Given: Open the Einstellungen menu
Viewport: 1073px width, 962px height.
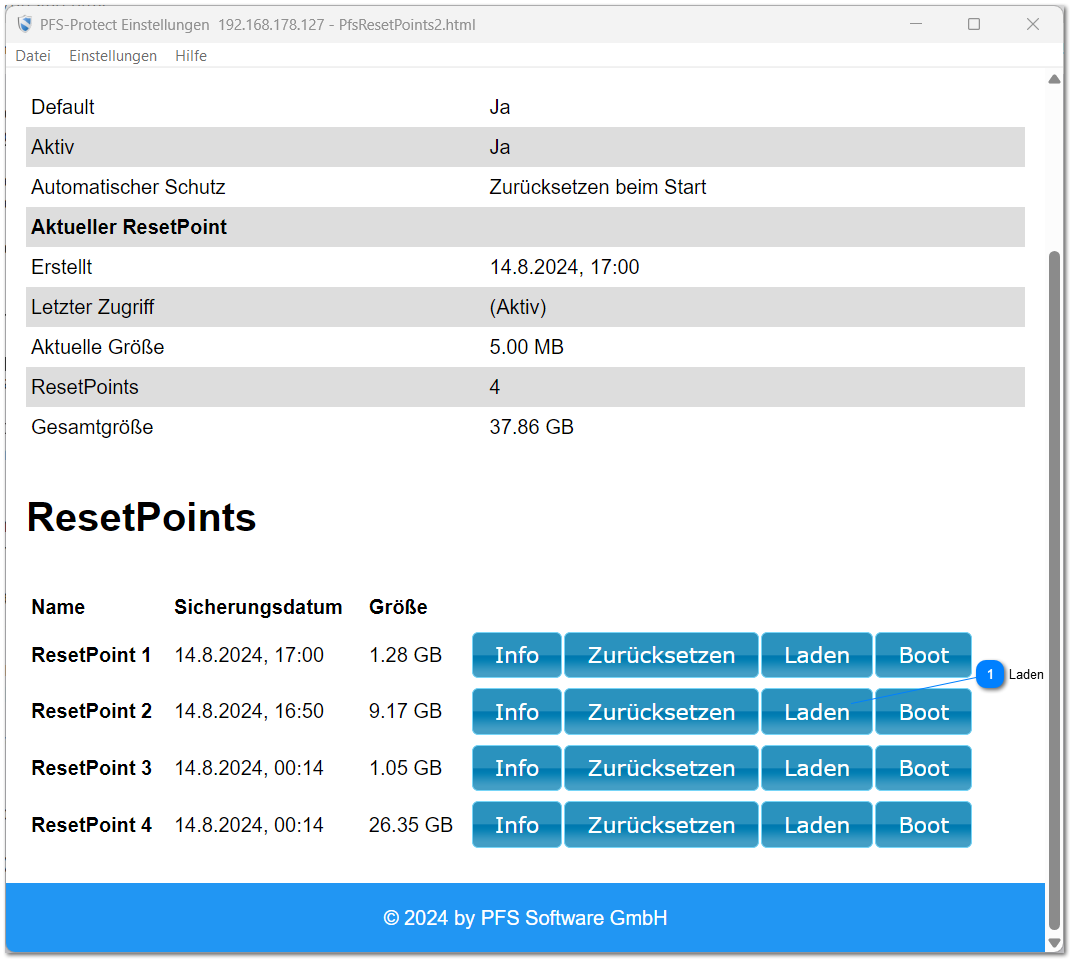Looking at the screenshot, I should (113, 56).
